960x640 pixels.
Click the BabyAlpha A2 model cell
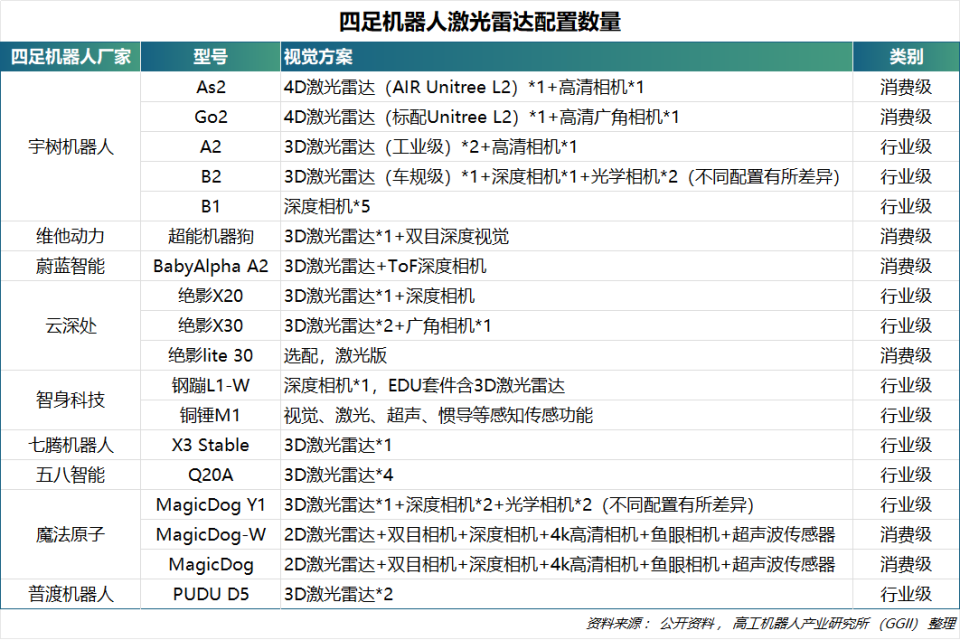click(211, 266)
